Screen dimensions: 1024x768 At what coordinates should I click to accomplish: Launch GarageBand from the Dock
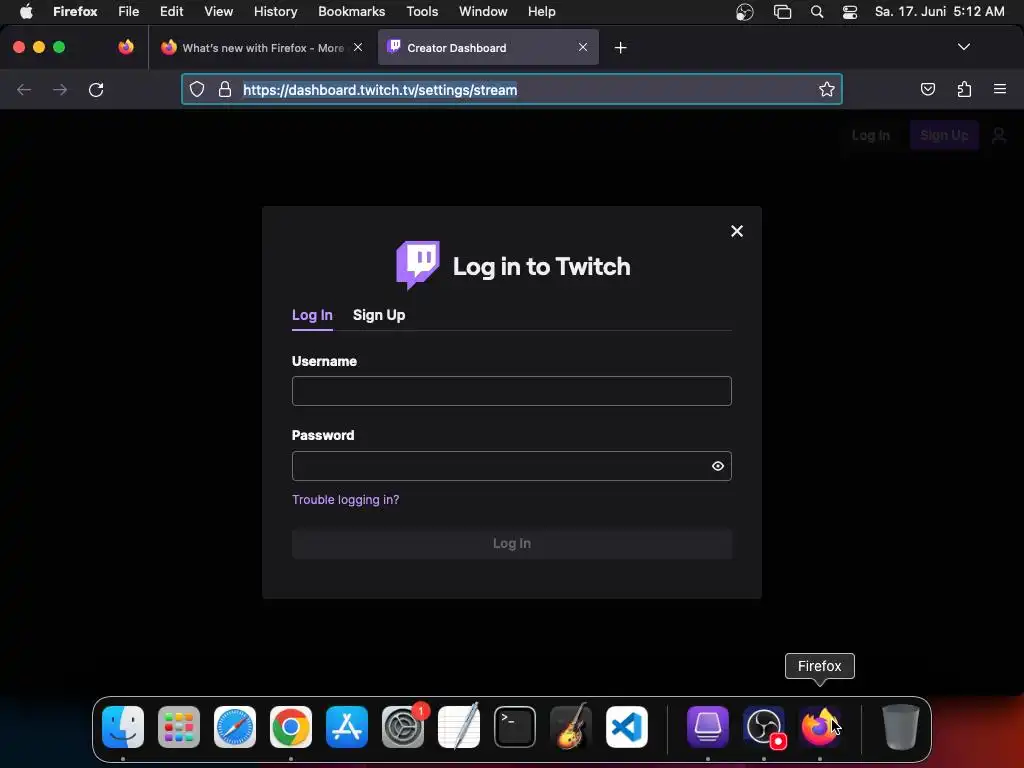[x=571, y=727]
